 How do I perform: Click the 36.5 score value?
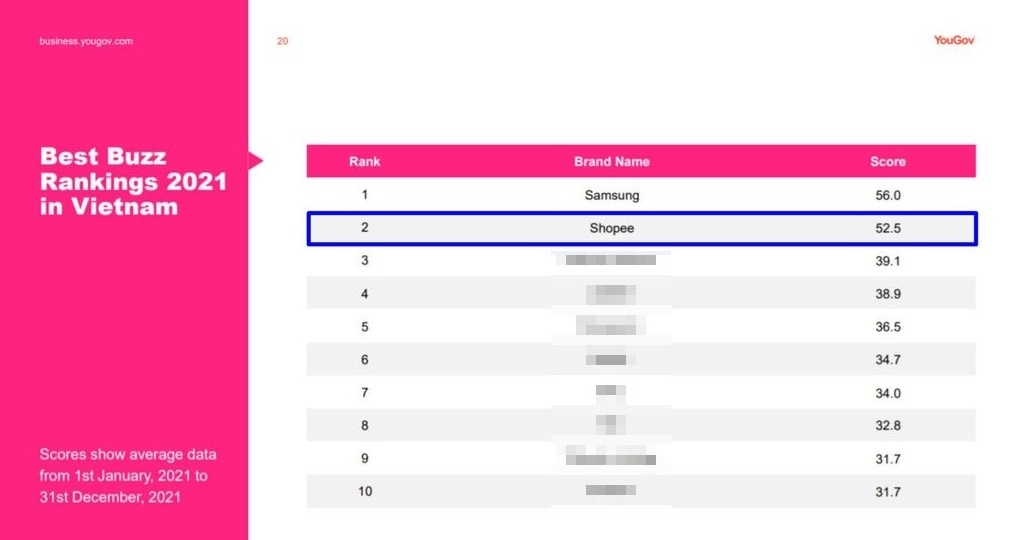[x=887, y=327]
